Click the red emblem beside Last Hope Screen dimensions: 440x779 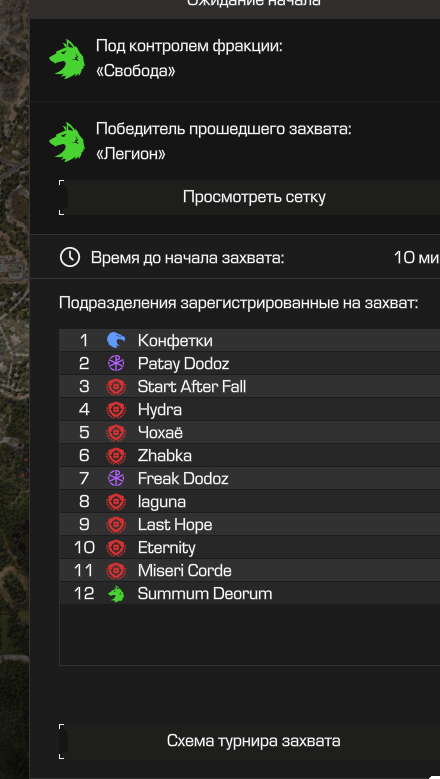116,525
